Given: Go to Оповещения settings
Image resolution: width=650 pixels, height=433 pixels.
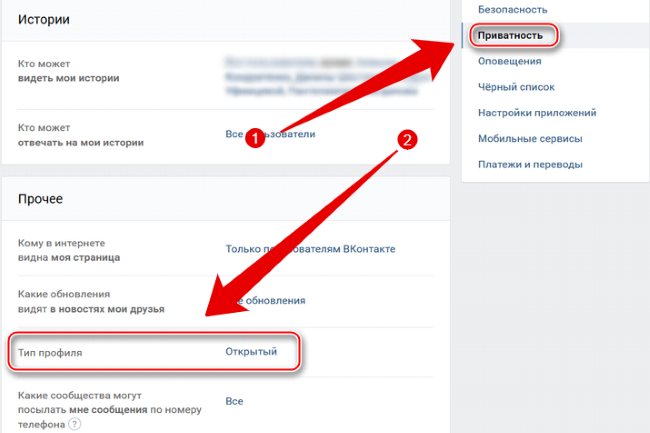Looking at the screenshot, I should click(x=509, y=61).
